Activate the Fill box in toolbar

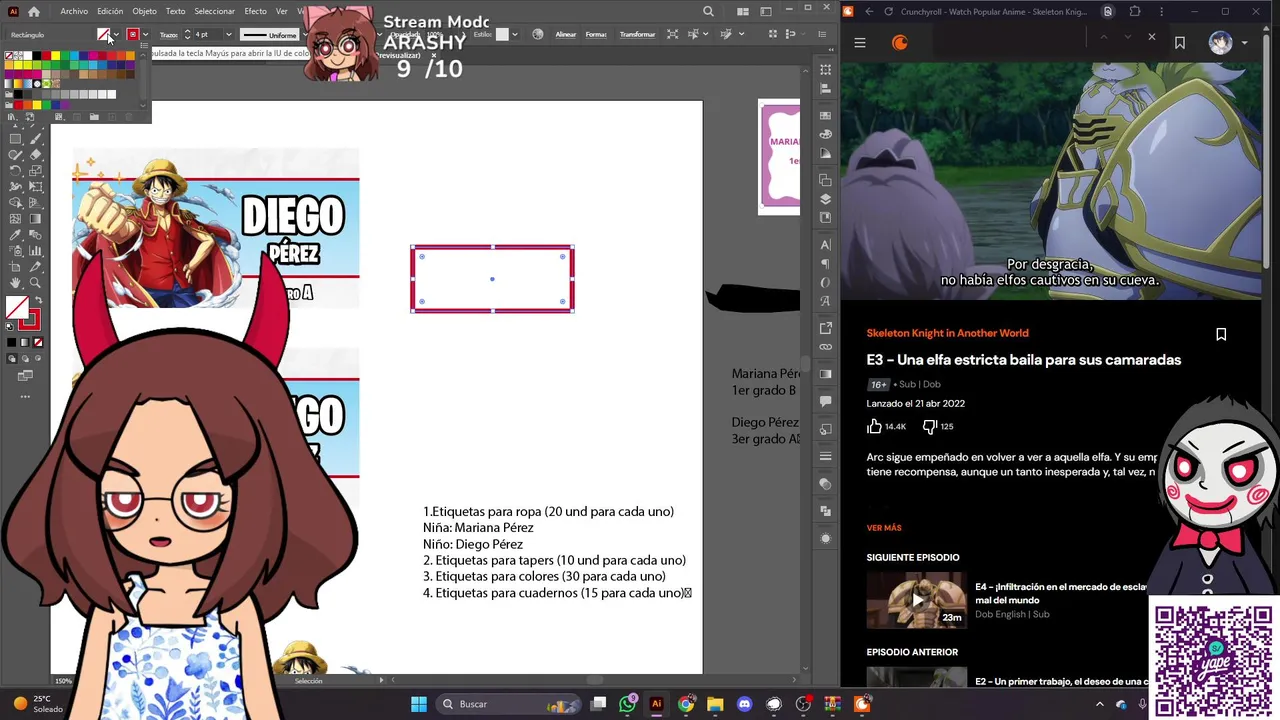17,307
